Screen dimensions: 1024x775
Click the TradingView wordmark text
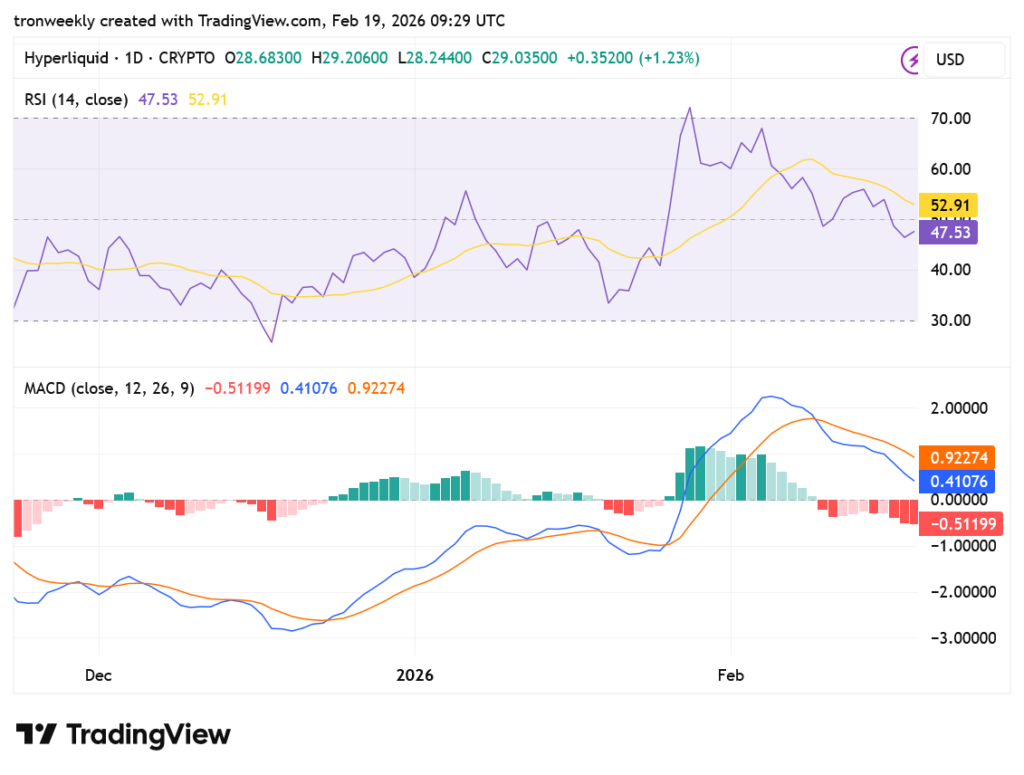(148, 735)
